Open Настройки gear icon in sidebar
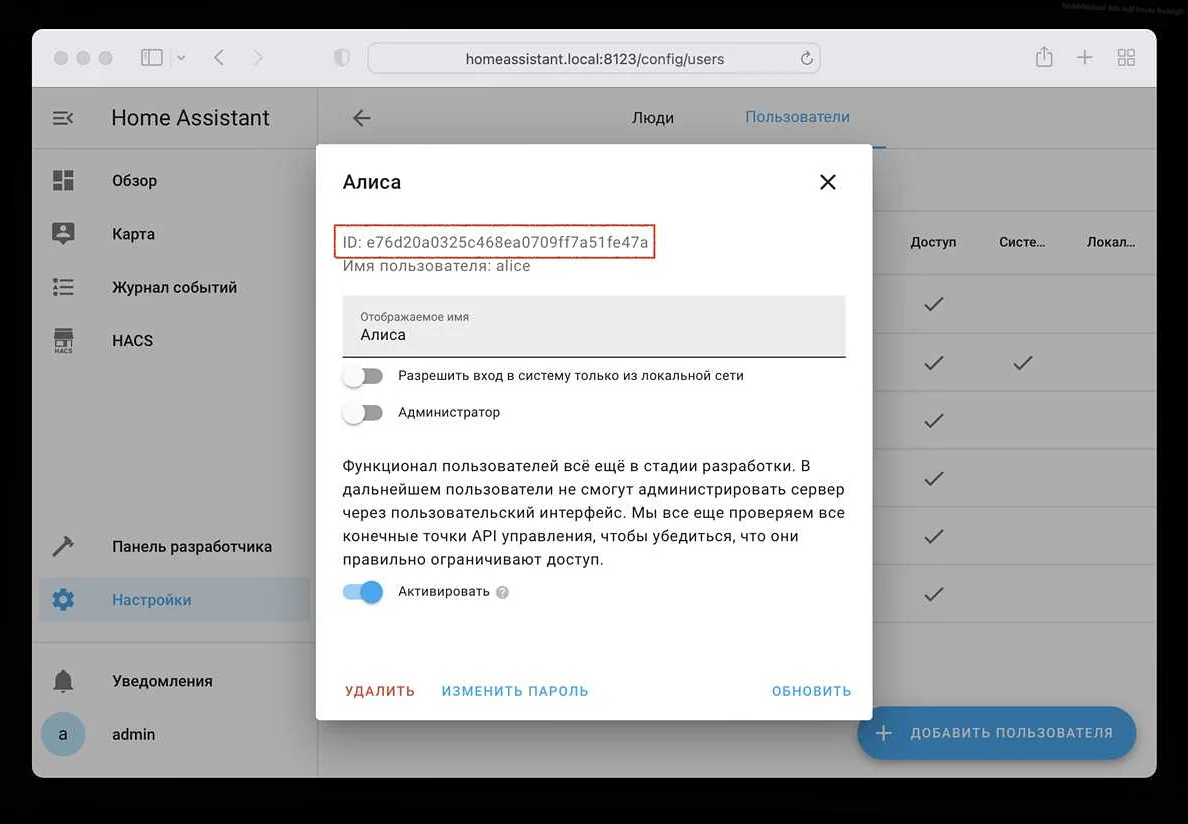Viewport: 1188px width, 824px height. coord(64,600)
